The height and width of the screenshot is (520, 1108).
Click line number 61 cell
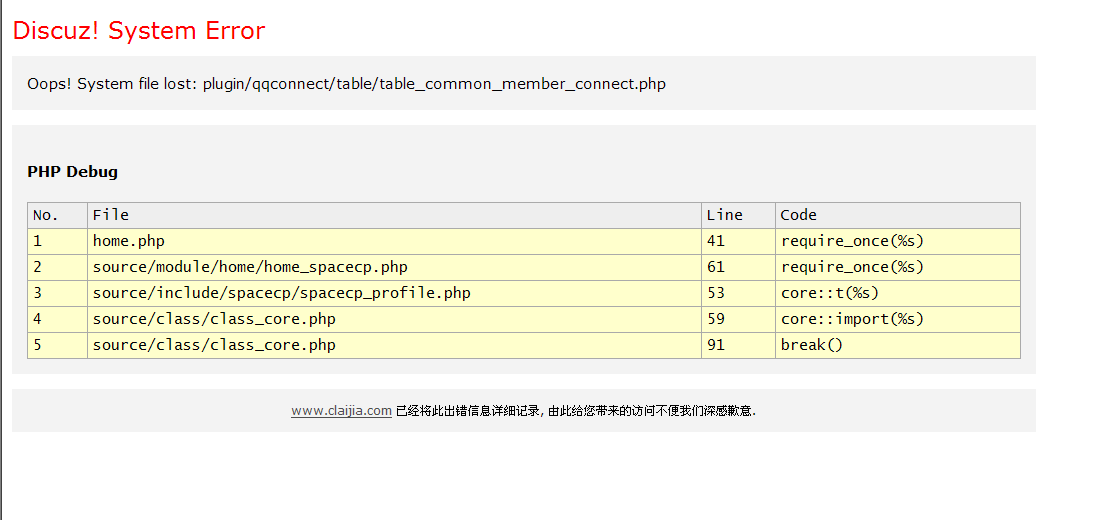[x=716, y=267]
